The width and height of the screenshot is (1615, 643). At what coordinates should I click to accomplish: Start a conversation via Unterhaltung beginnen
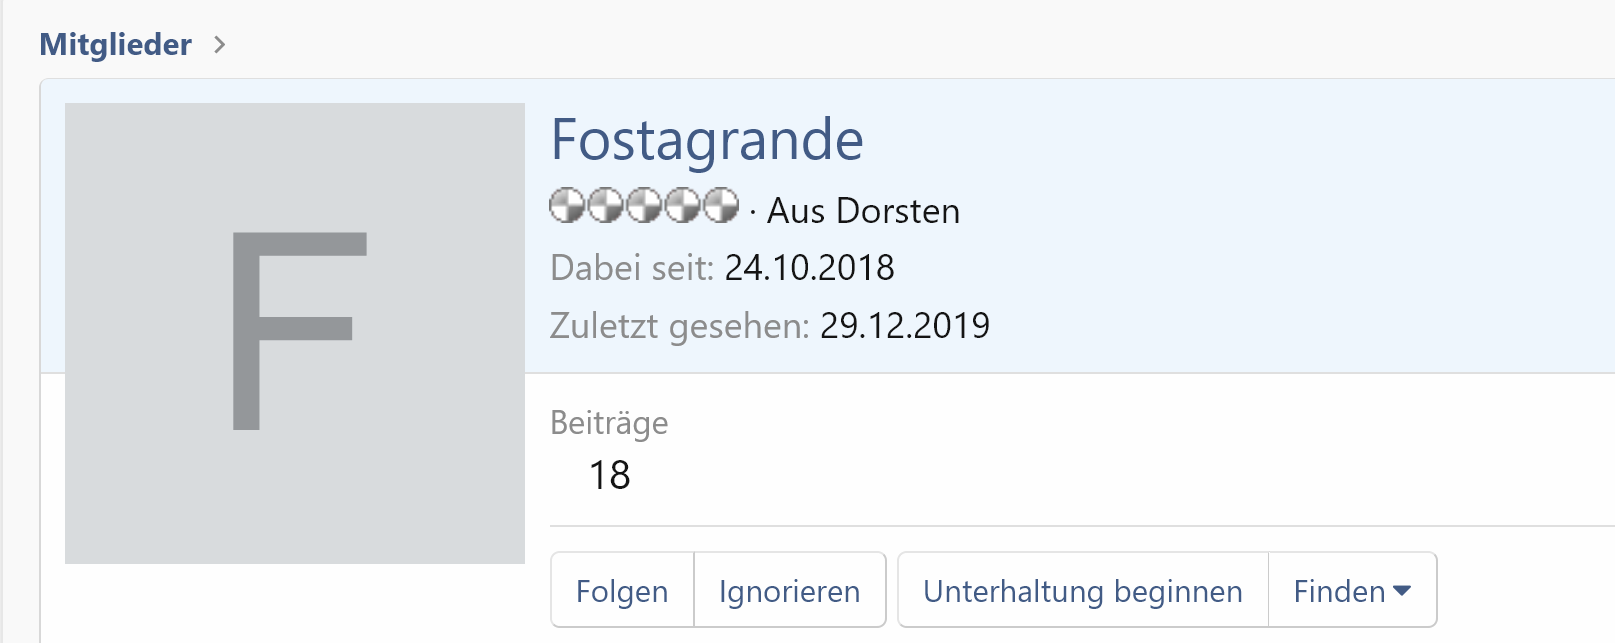[x=1082, y=591]
